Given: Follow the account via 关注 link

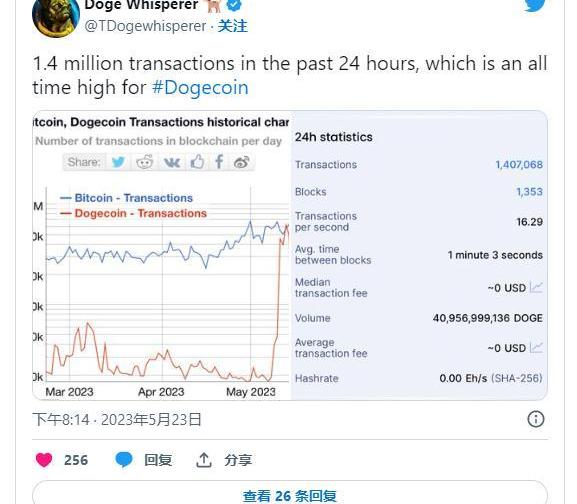Looking at the screenshot, I should (x=233, y=26).
